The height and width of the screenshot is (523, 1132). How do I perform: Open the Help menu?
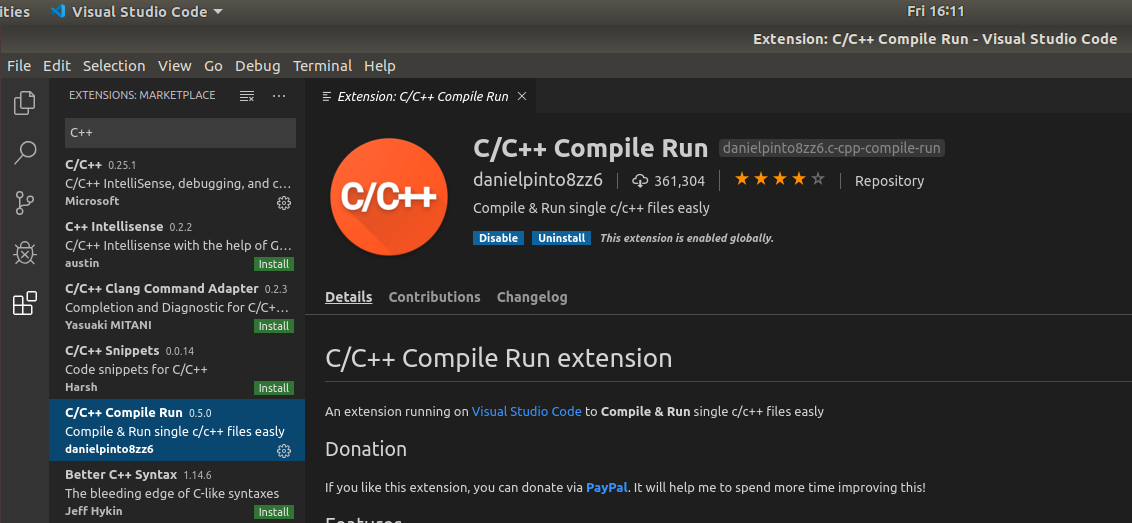tap(380, 66)
